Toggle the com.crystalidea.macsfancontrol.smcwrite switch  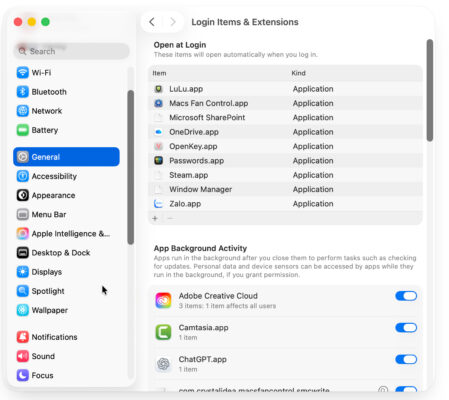point(406,389)
